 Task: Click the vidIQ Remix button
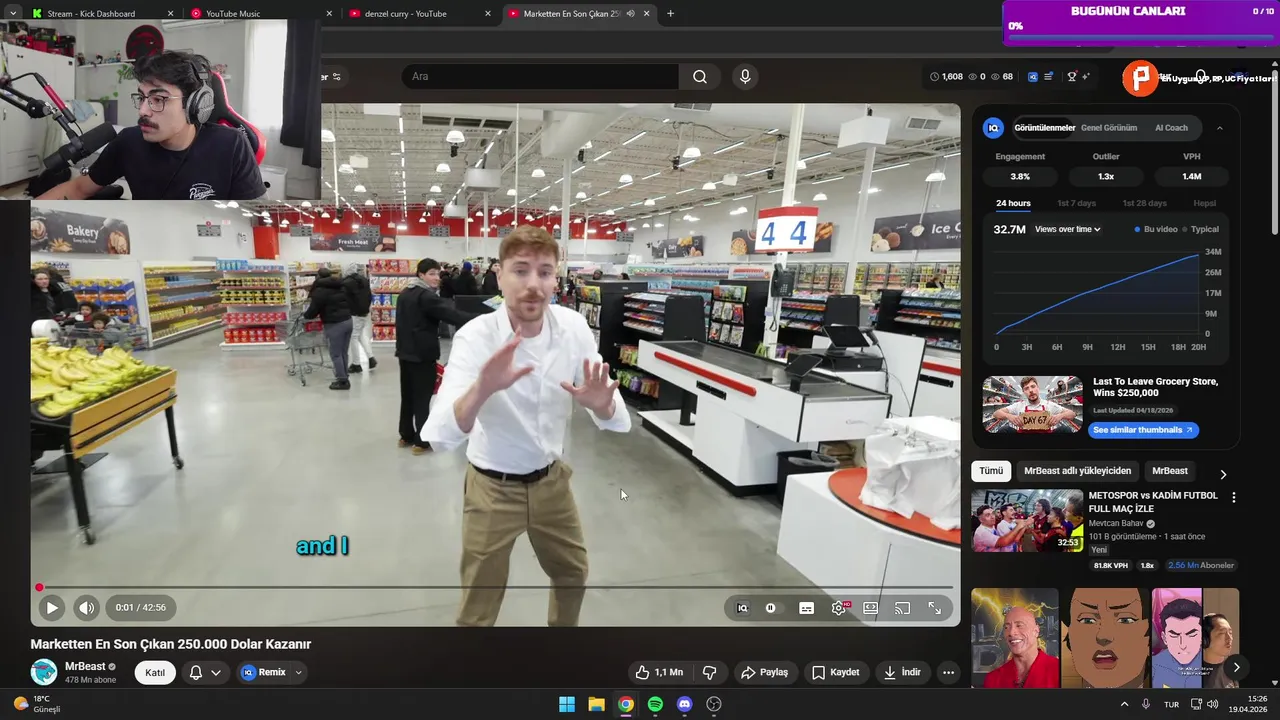click(x=264, y=672)
